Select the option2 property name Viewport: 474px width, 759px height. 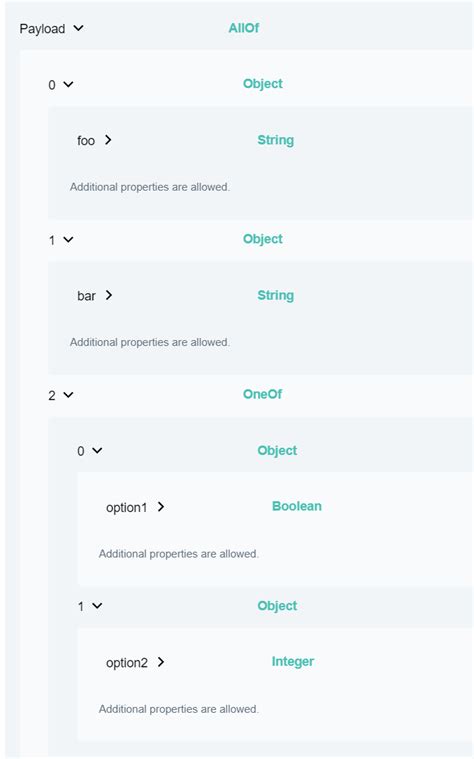coord(127,663)
